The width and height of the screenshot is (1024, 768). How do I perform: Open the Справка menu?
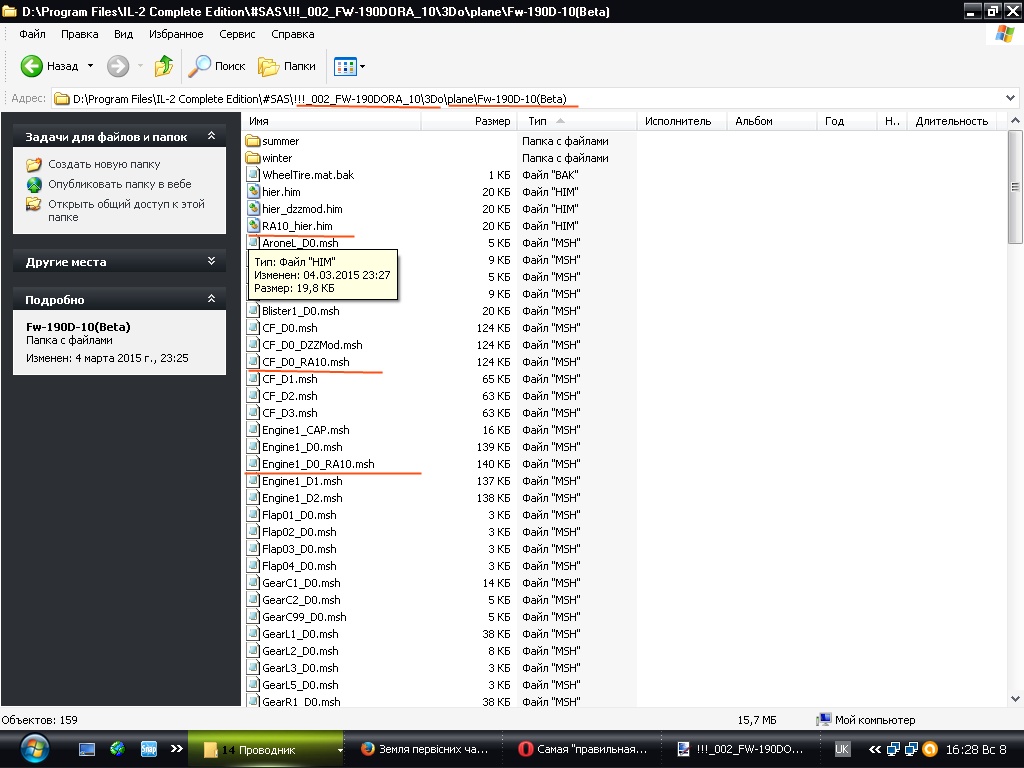(293, 34)
